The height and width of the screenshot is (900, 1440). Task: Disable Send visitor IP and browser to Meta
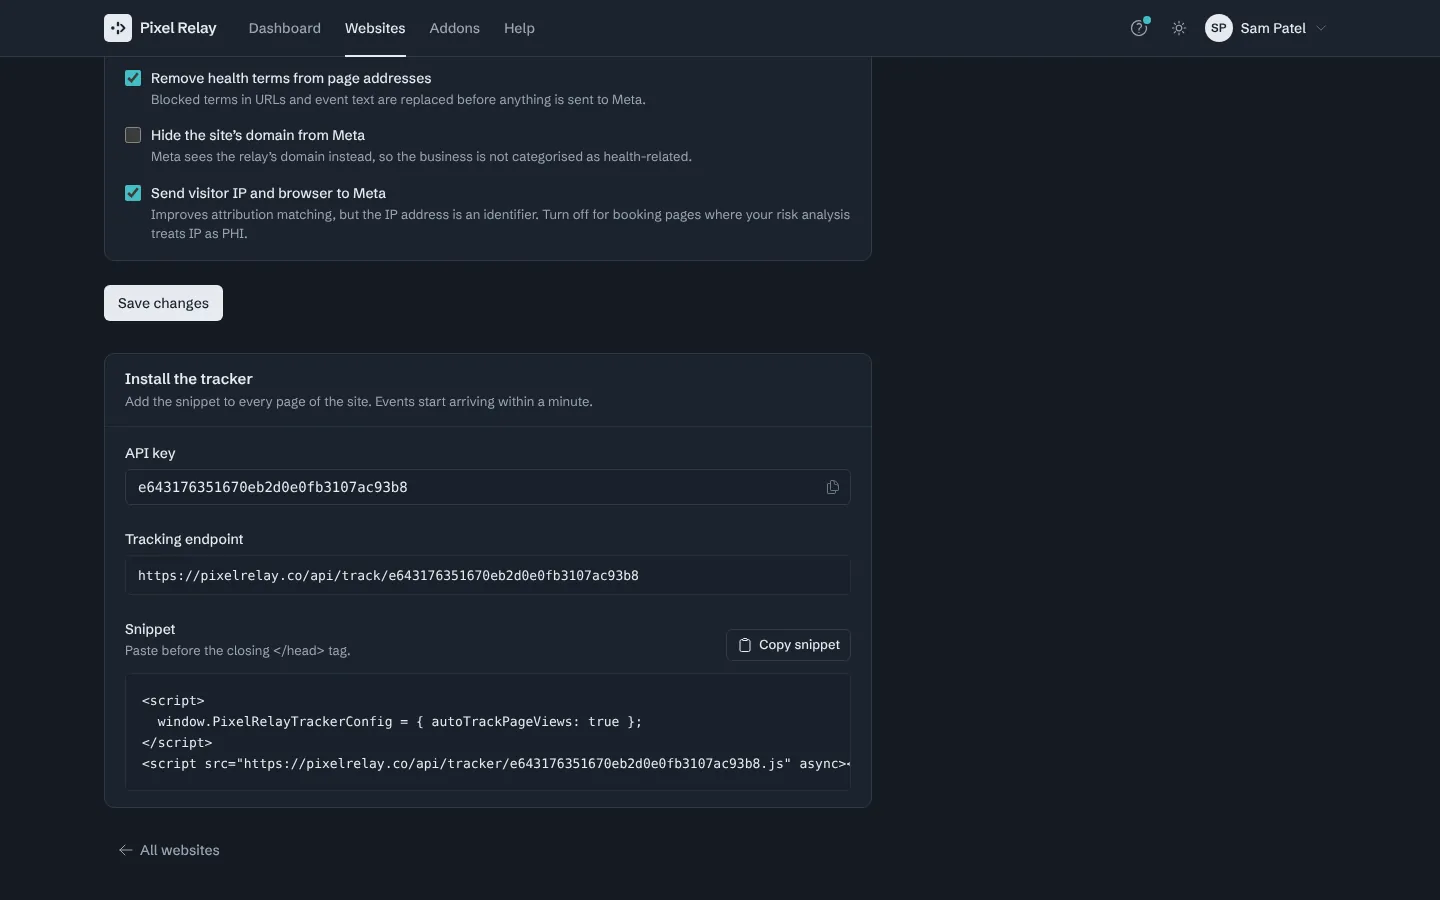(x=133, y=193)
